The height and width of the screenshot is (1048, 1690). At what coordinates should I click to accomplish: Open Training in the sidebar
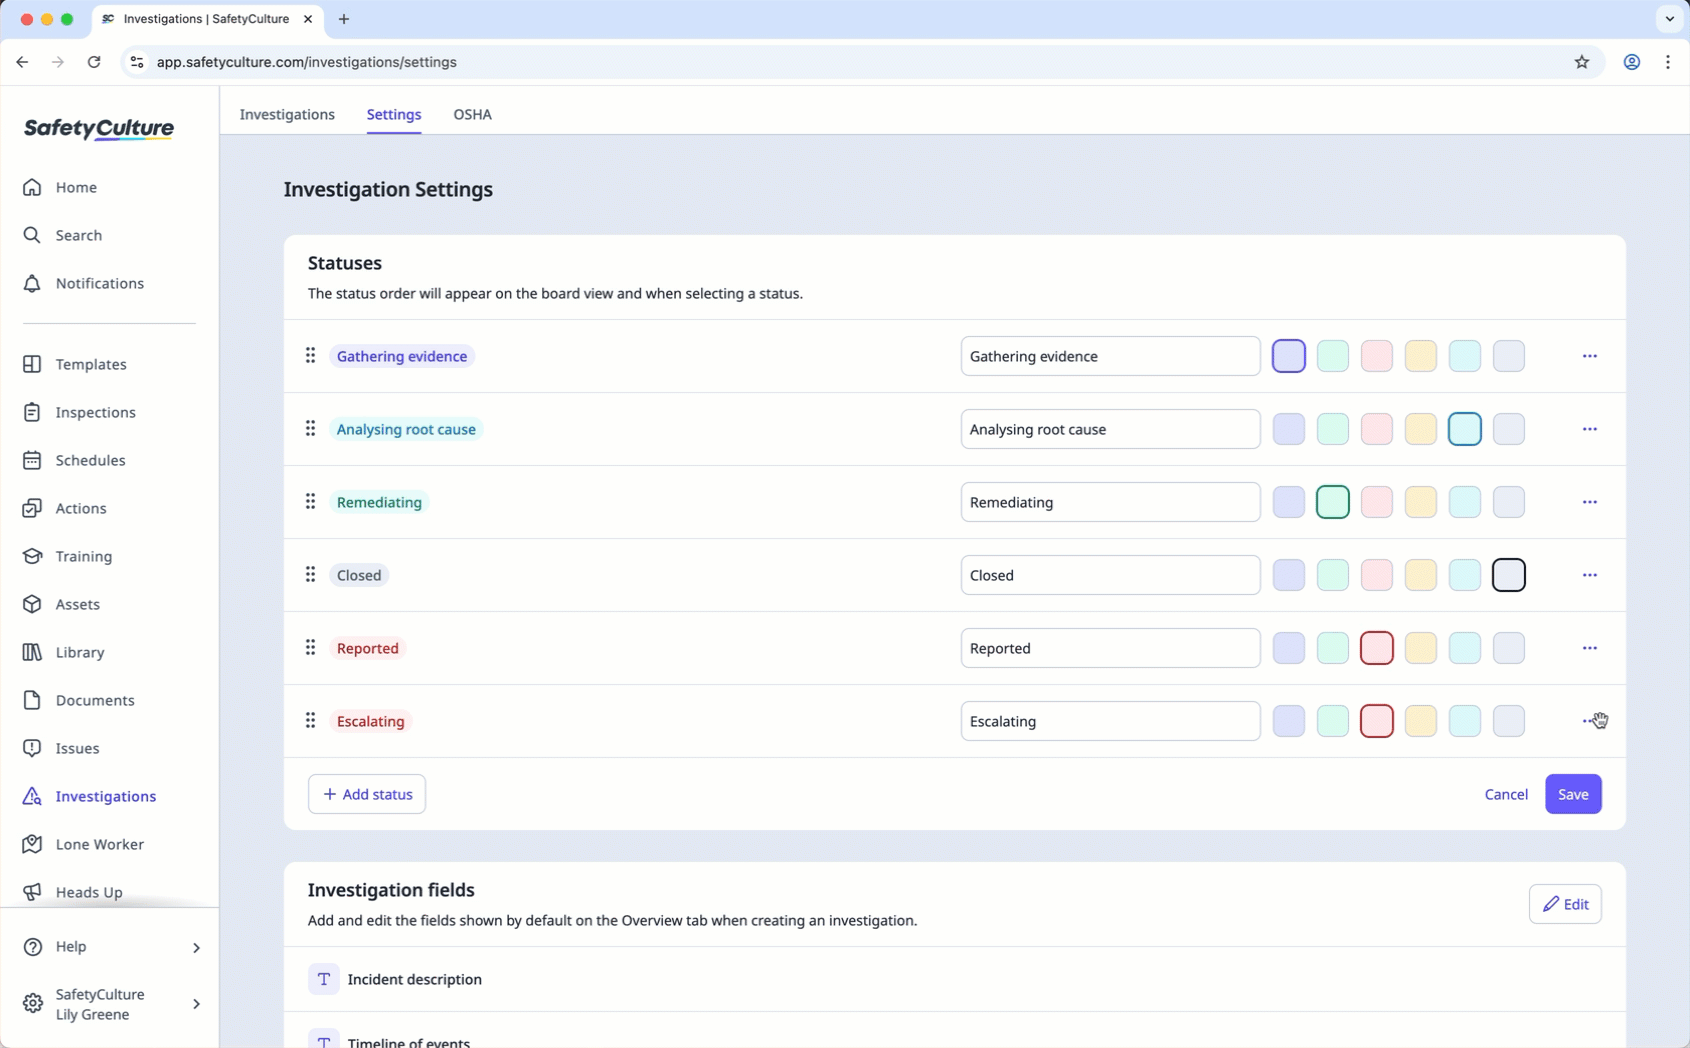pyautogui.click(x=67, y=556)
